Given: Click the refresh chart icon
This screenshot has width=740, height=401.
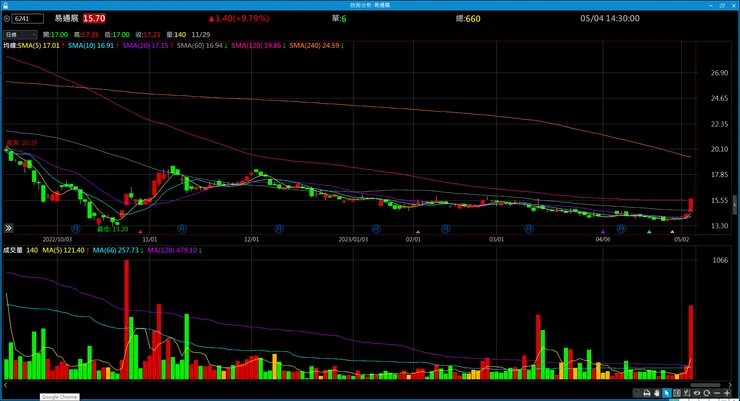Looking at the screenshot, I should tap(706, 393).
